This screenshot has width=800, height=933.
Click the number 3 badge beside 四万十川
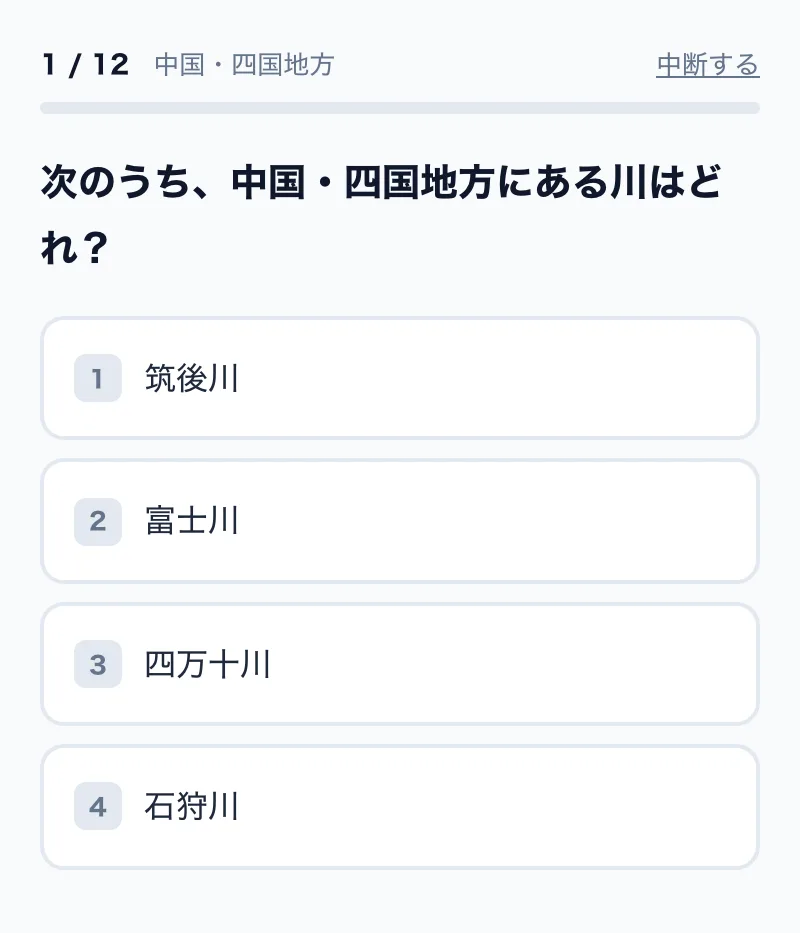click(98, 664)
